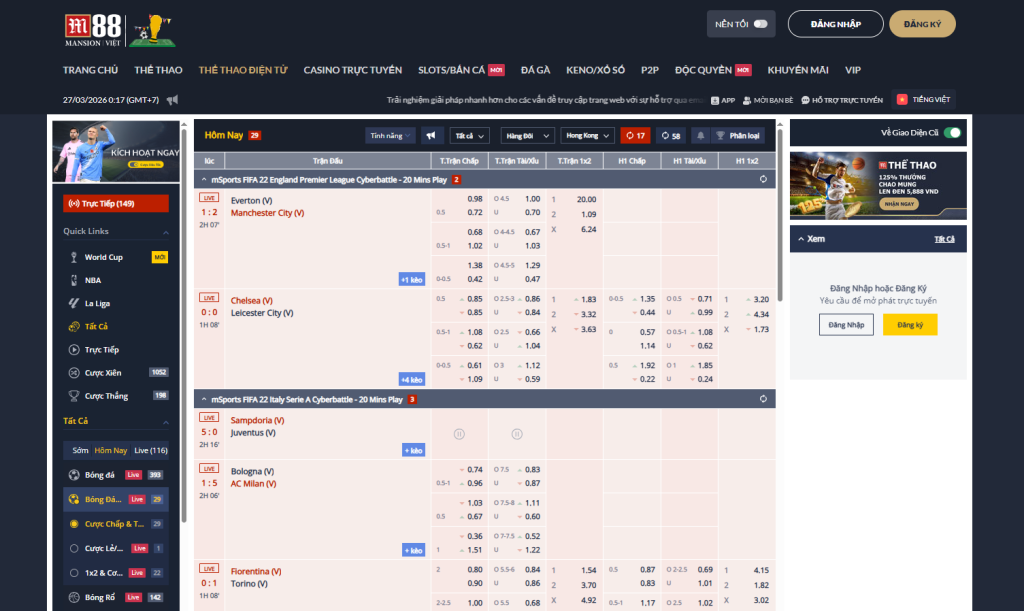Screen dimensions: 1024x611
Task: Click +1 kèo for Everton match
Action: pos(412,279)
